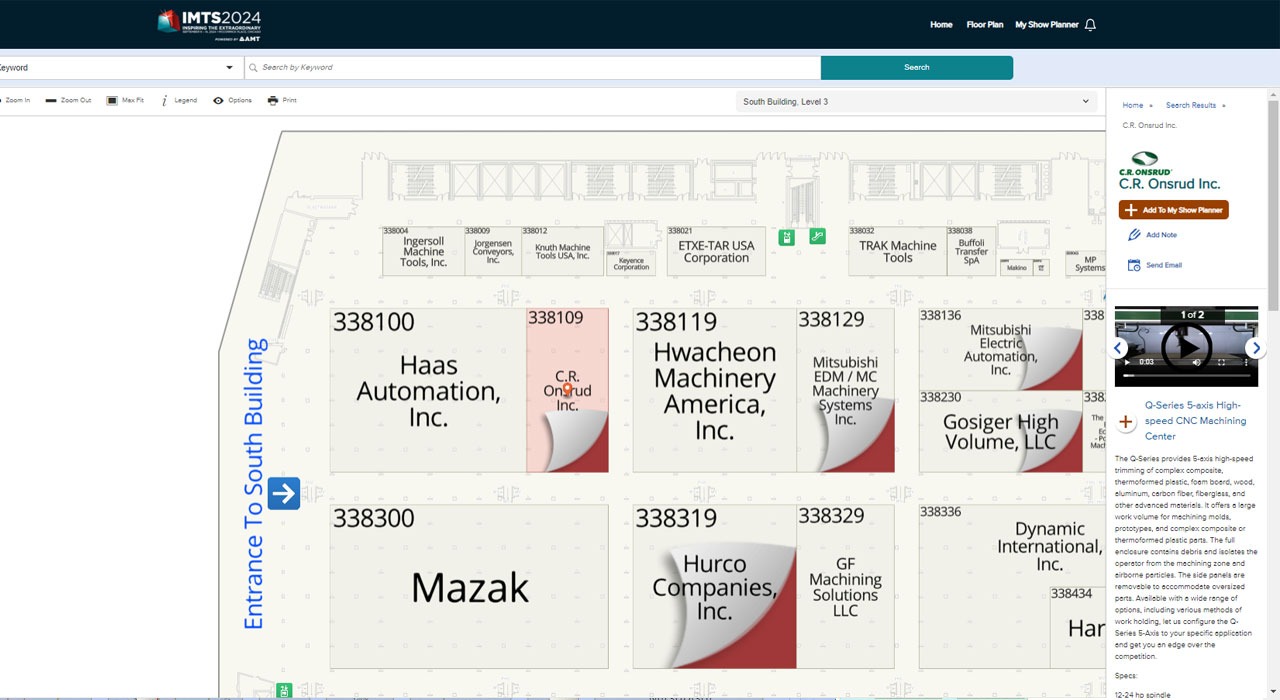Screen dimensions: 1280x700
Task: Click the Max Fit icon
Action: point(112,100)
